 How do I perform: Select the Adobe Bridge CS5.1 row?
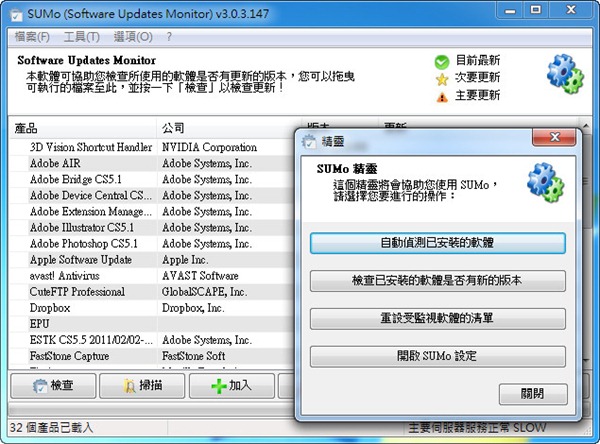pyautogui.click(x=152, y=179)
